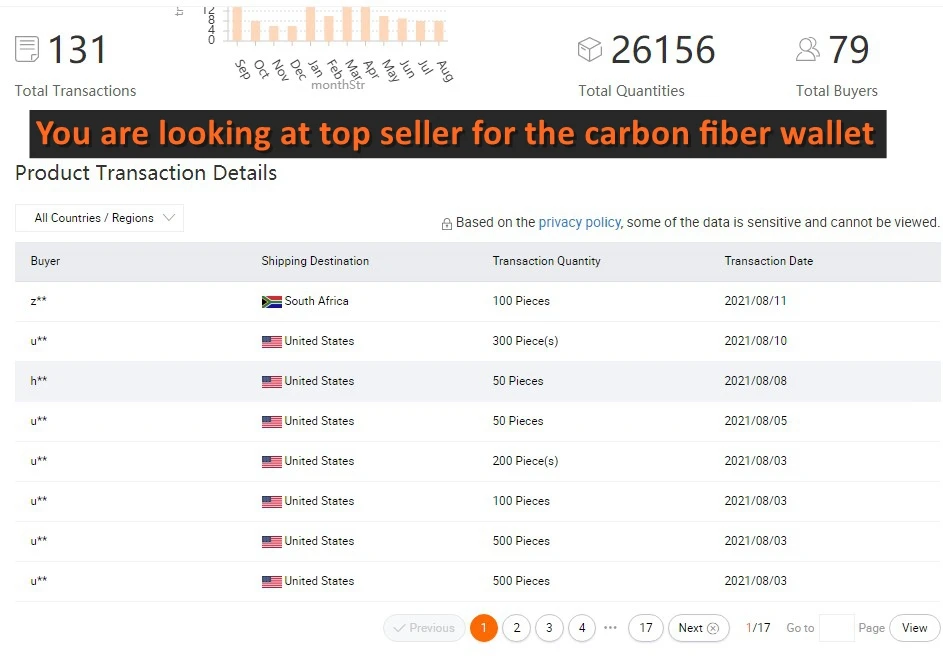Click the Total Buyers people icon
Viewport: 943px width, 659px height.
click(x=807, y=49)
